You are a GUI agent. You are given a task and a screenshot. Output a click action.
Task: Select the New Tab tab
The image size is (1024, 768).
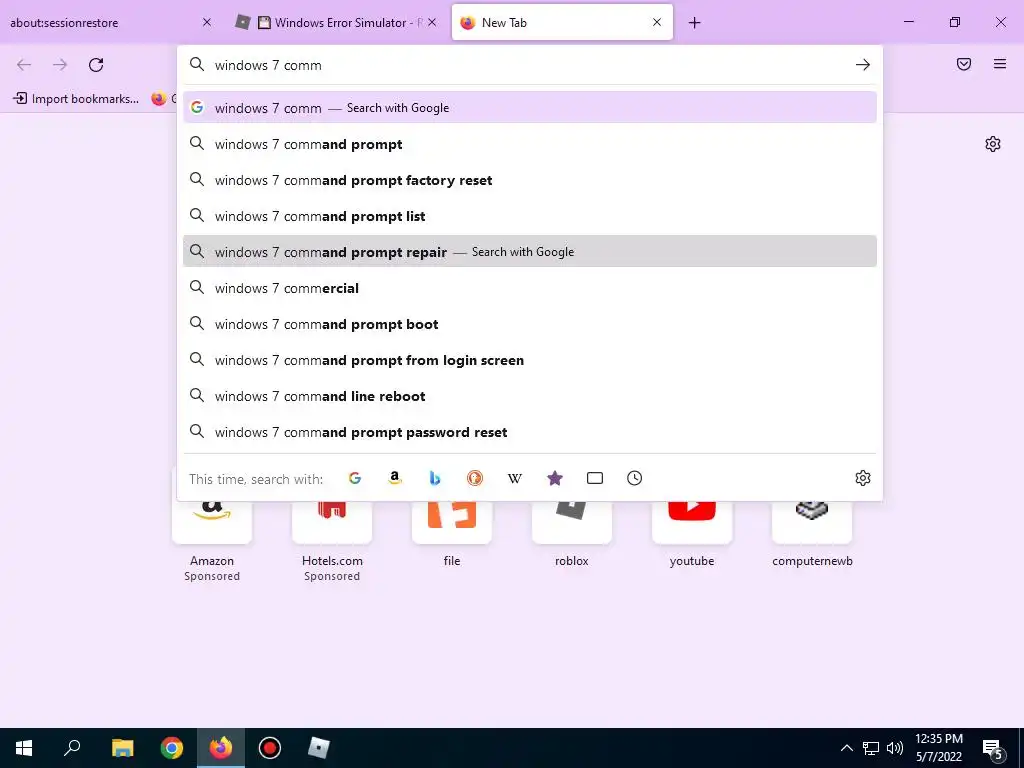pyautogui.click(x=562, y=22)
